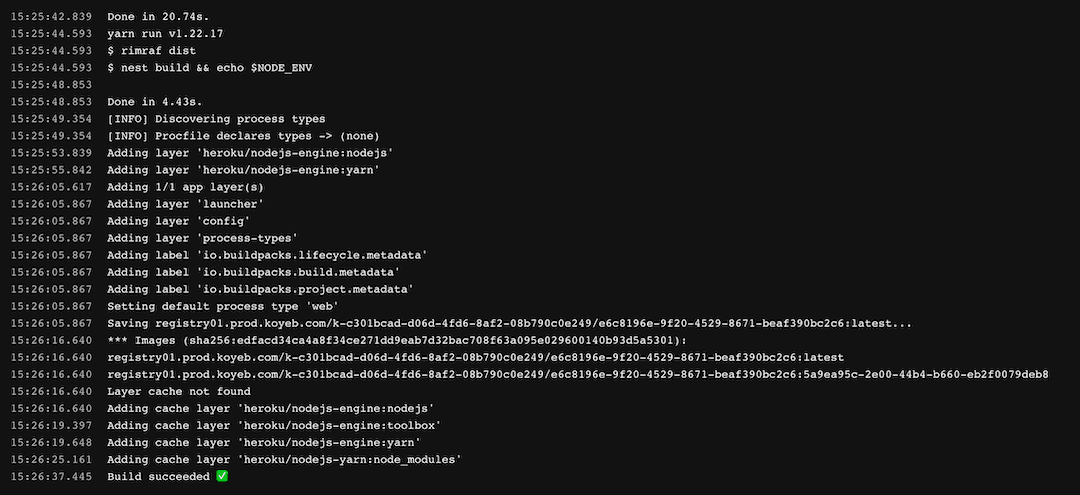
Task: Click the 'Build succeeded' log message
Action: click(x=159, y=477)
